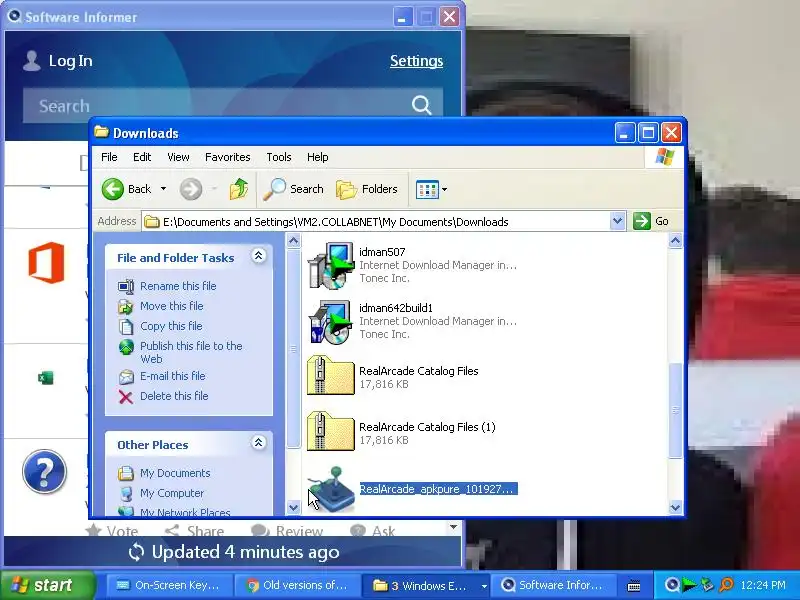Click Updated 4 minutes ago refresh bar

234,552
